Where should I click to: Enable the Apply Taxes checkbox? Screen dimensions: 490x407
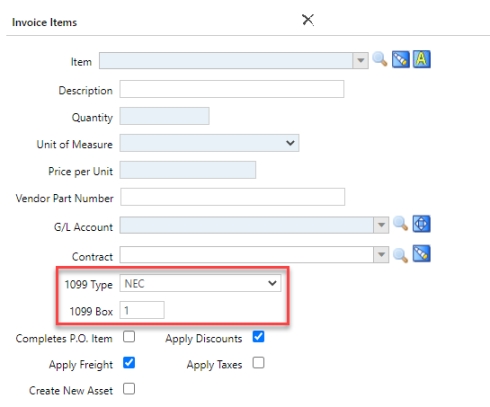[258, 363]
